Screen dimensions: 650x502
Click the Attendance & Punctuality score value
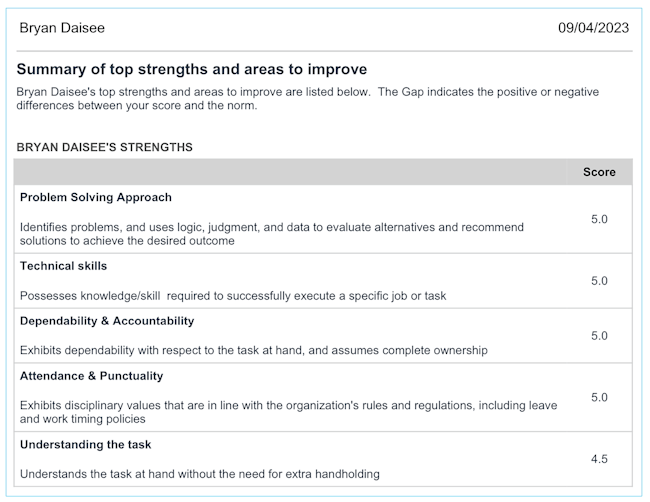click(x=599, y=397)
